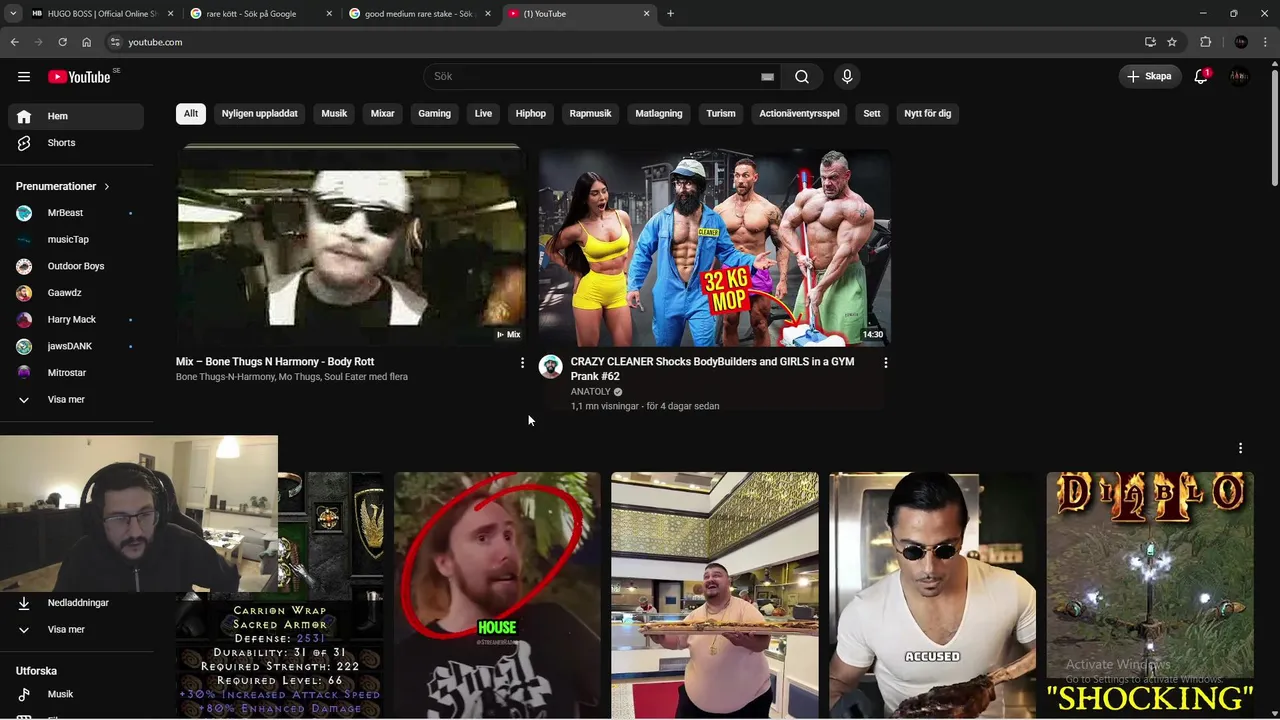Select the Live filter chip
This screenshot has width=1280, height=720.
click(x=483, y=114)
